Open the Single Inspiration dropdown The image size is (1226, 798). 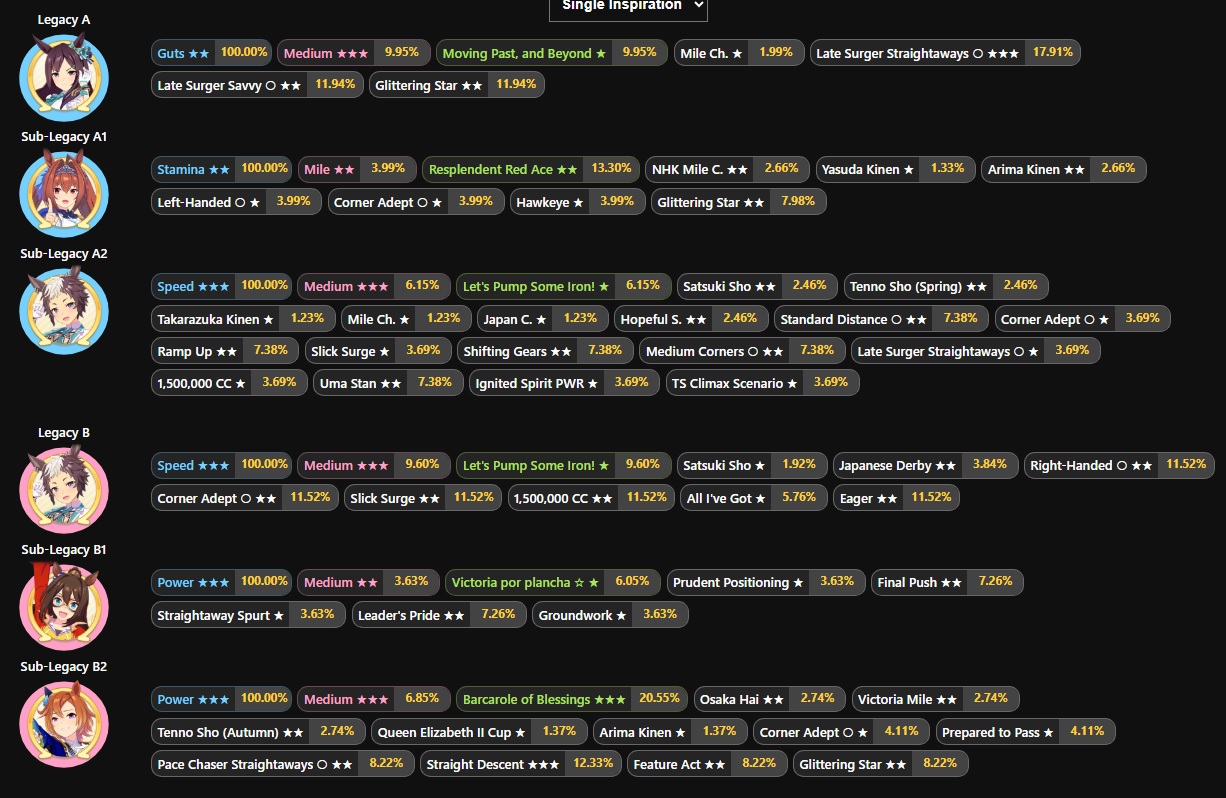pos(628,6)
